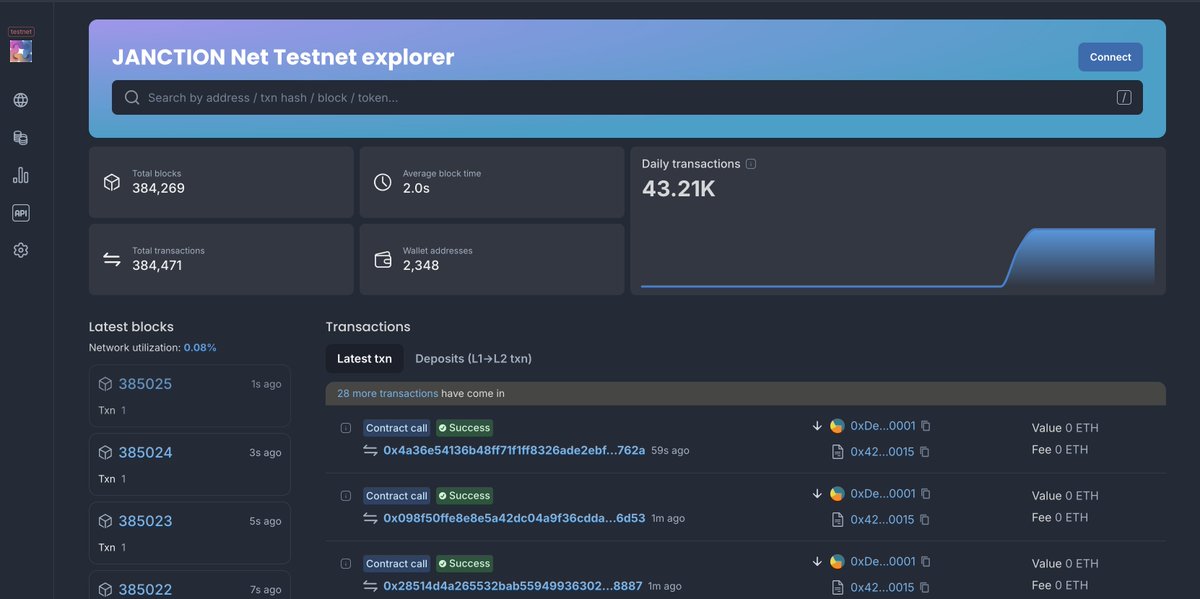This screenshot has width=1200, height=599.
Task: Open sender 0xDe...0001 in 0x28514d transaction
Action: [x=883, y=562]
